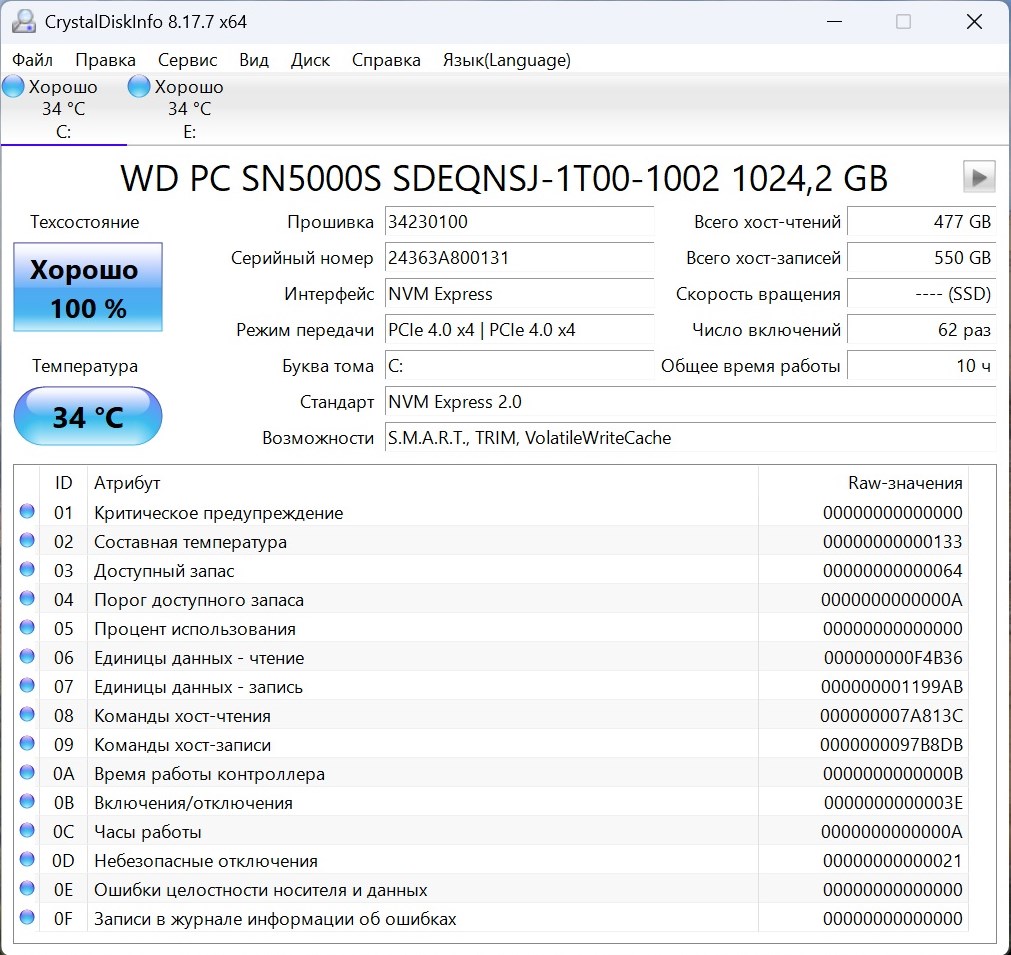Screen dimensions: 1011x955
Task: Click raw value 000000007A813C
Action: pos(891,716)
